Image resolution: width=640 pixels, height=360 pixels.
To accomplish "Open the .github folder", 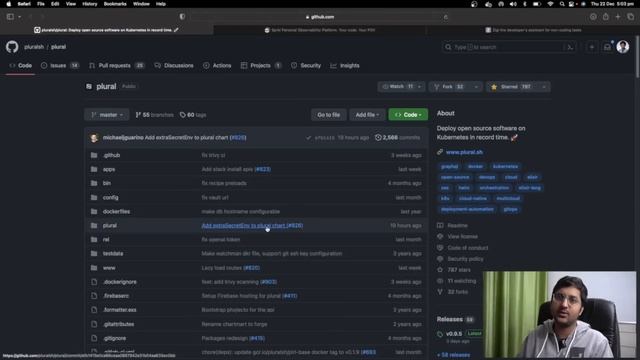I will tap(111, 155).
